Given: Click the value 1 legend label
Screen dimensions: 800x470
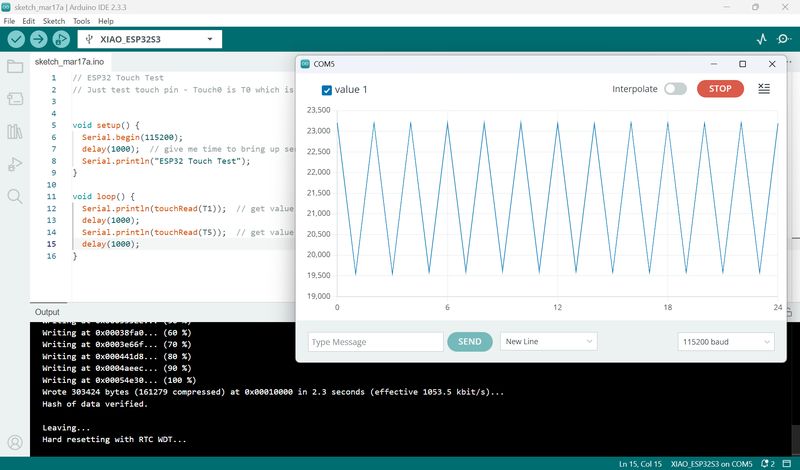Looking at the screenshot, I should pyautogui.click(x=351, y=90).
